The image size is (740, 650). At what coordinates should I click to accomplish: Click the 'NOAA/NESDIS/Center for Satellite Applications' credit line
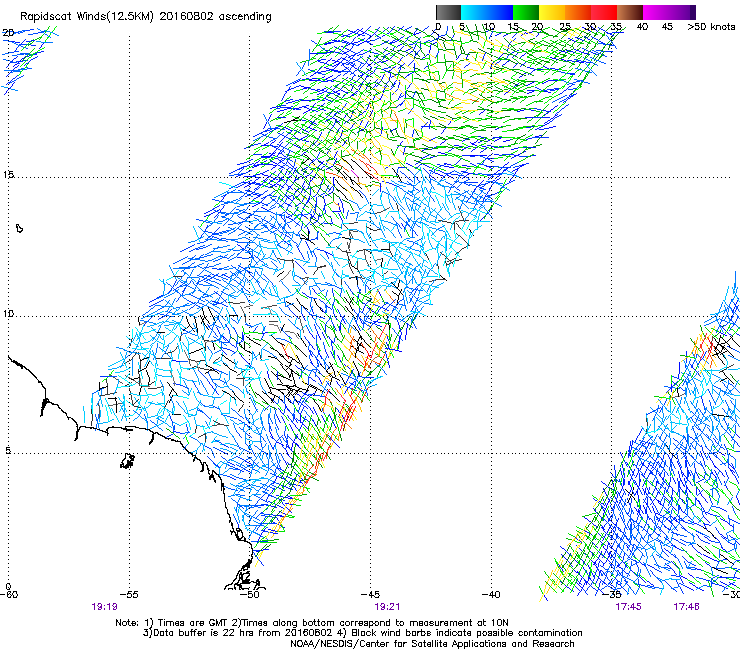coord(432,644)
